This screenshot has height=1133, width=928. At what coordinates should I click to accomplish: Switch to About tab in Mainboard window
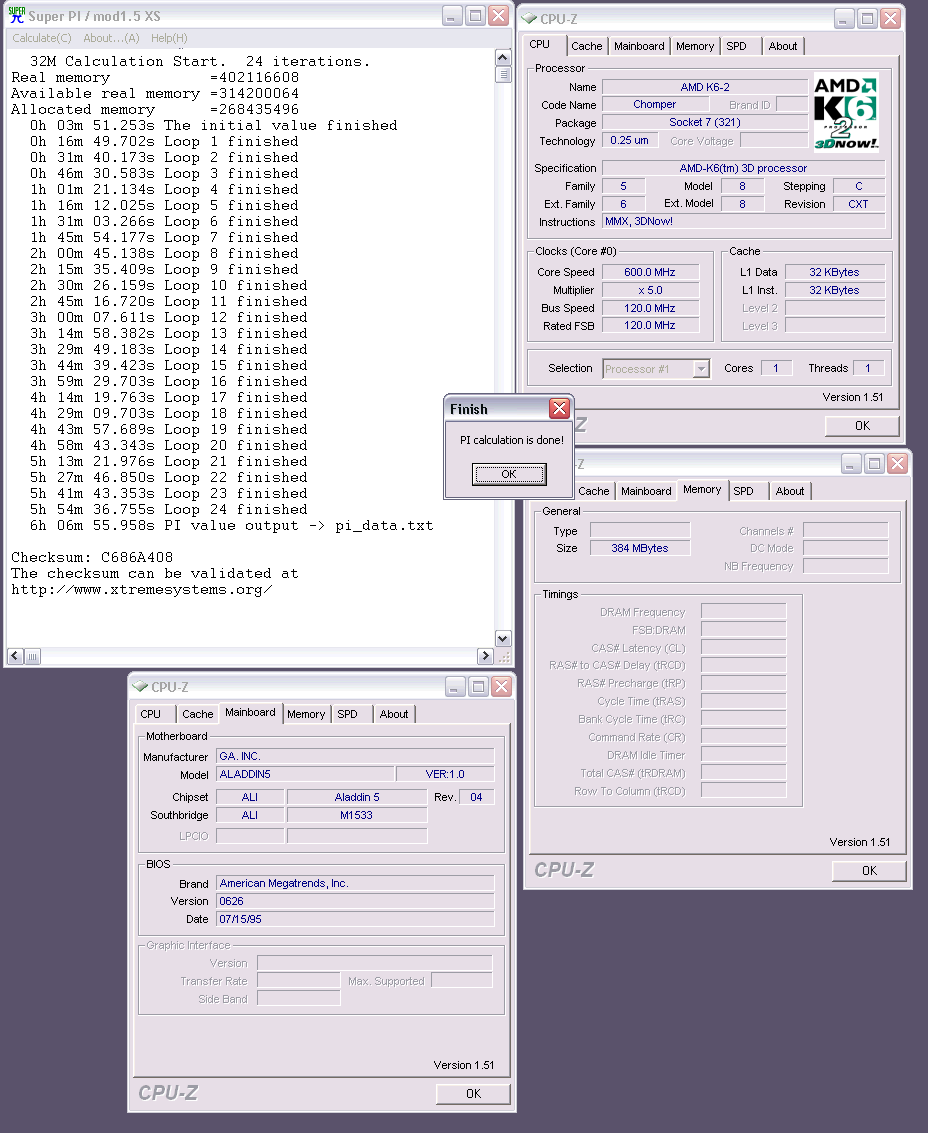tap(394, 714)
